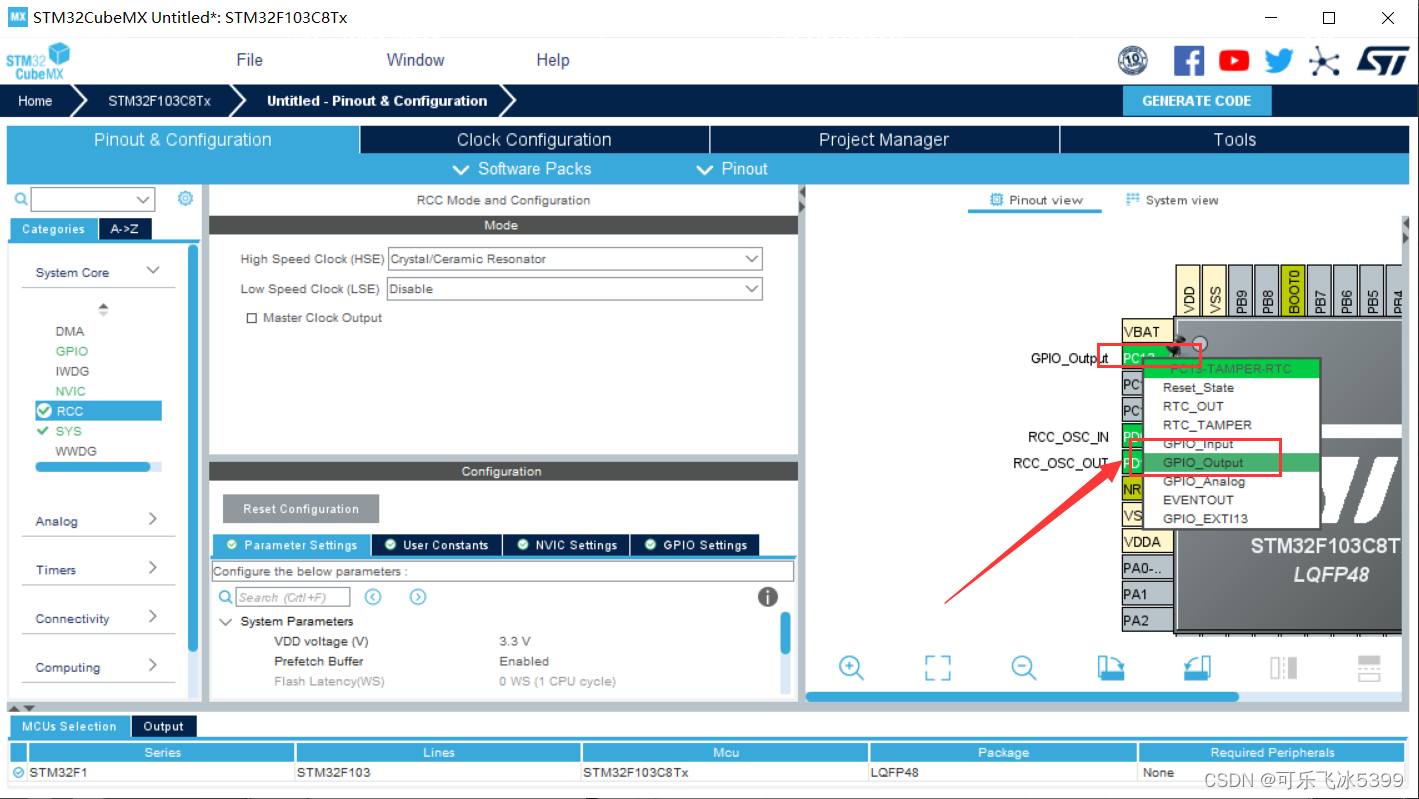This screenshot has width=1419, height=799.
Task: Open the Facebook icon link
Action: (x=1188, y=61)
